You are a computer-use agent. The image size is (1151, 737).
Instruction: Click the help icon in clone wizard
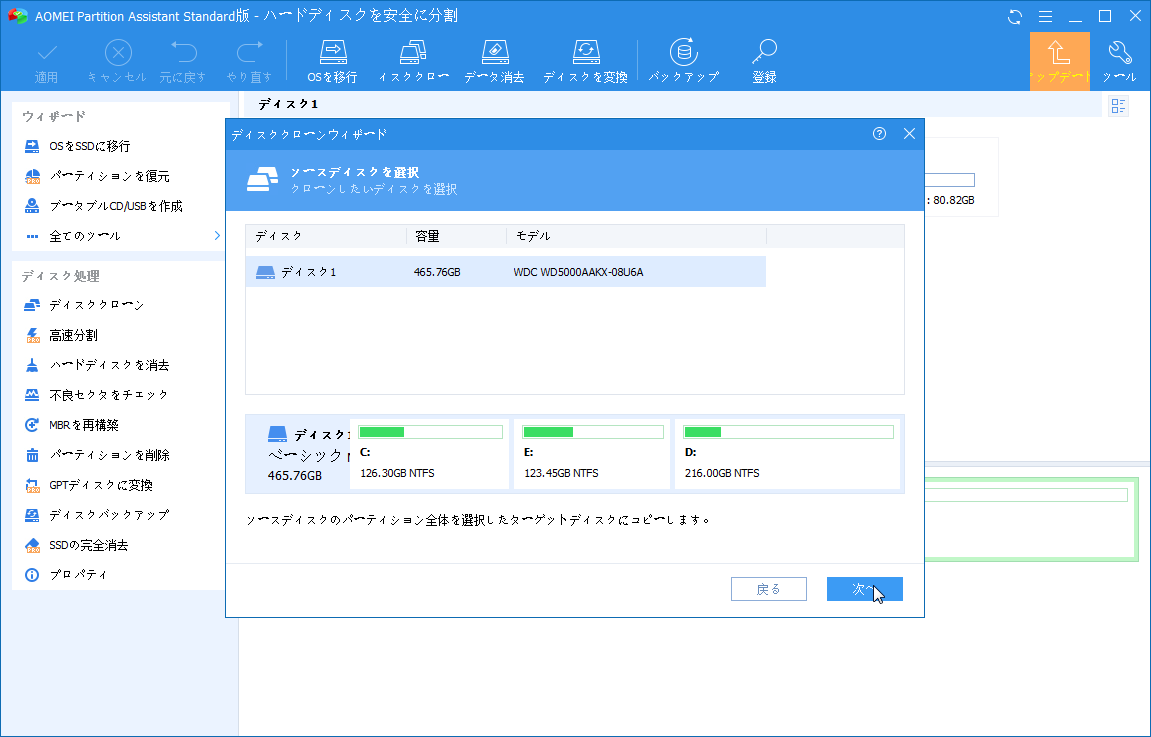point(879,134)
